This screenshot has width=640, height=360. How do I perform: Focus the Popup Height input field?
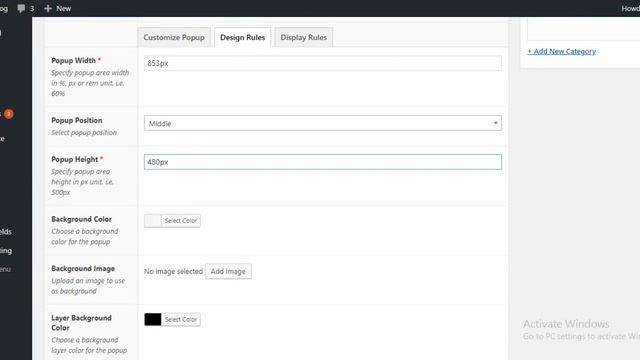click(x=323, y=162)
